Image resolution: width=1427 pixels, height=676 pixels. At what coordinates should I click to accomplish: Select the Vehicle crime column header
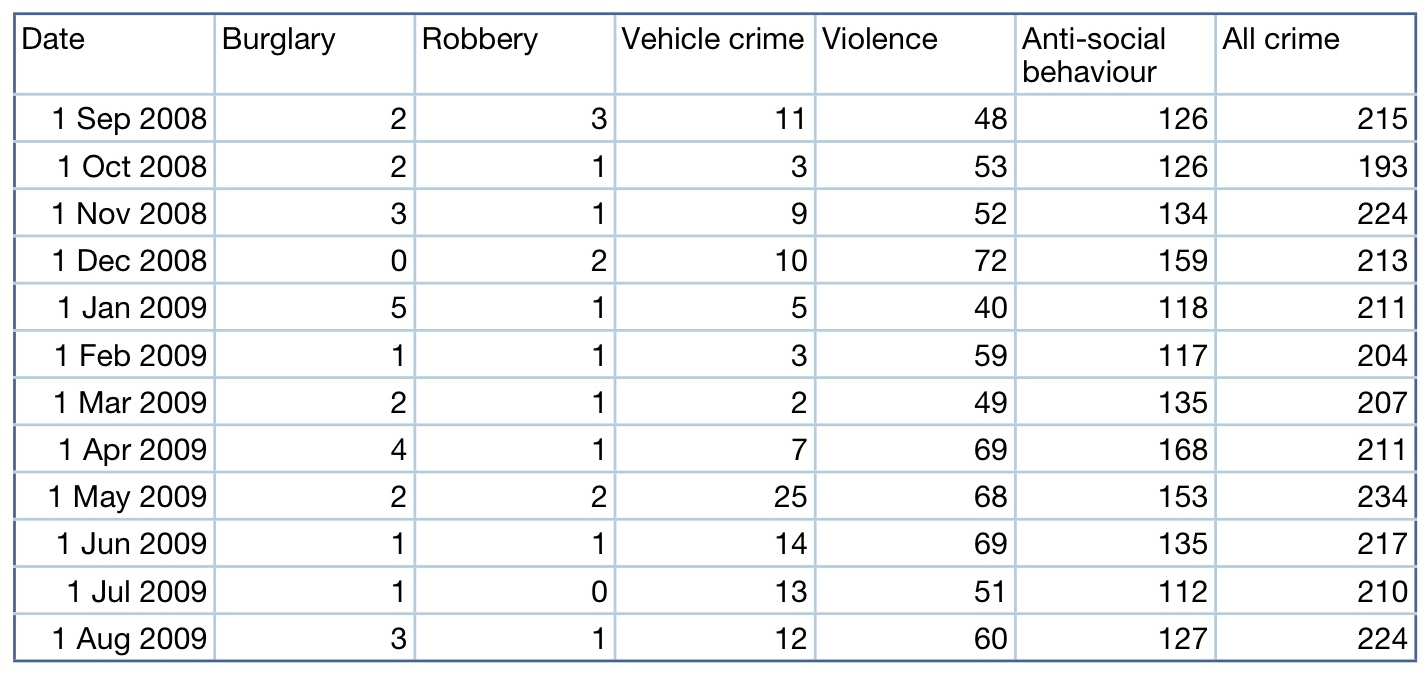pos(713,40)
